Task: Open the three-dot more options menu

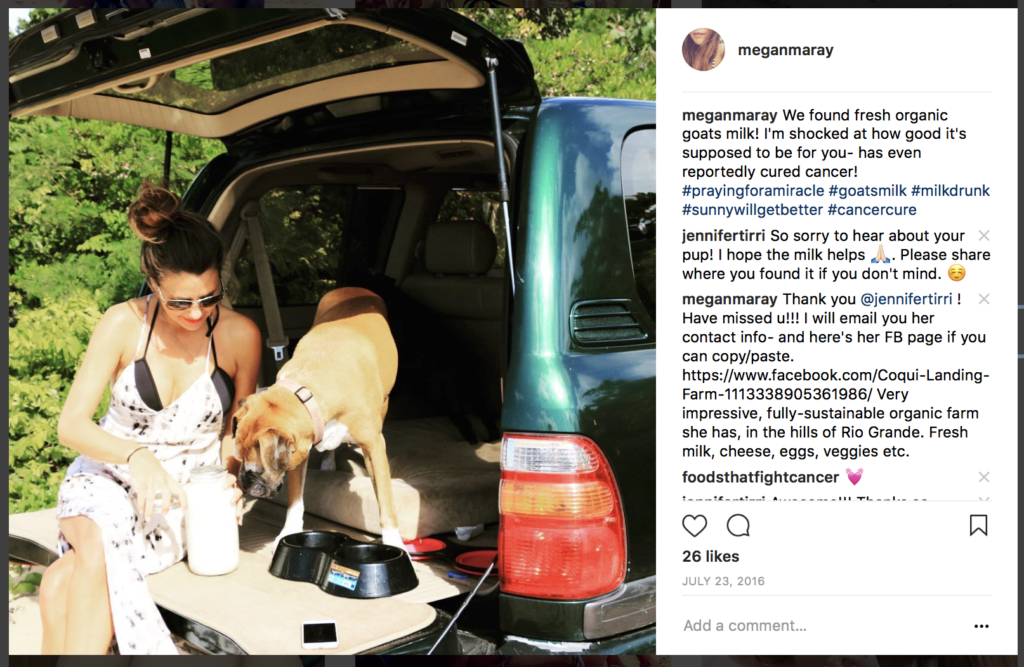Action: 981,626
